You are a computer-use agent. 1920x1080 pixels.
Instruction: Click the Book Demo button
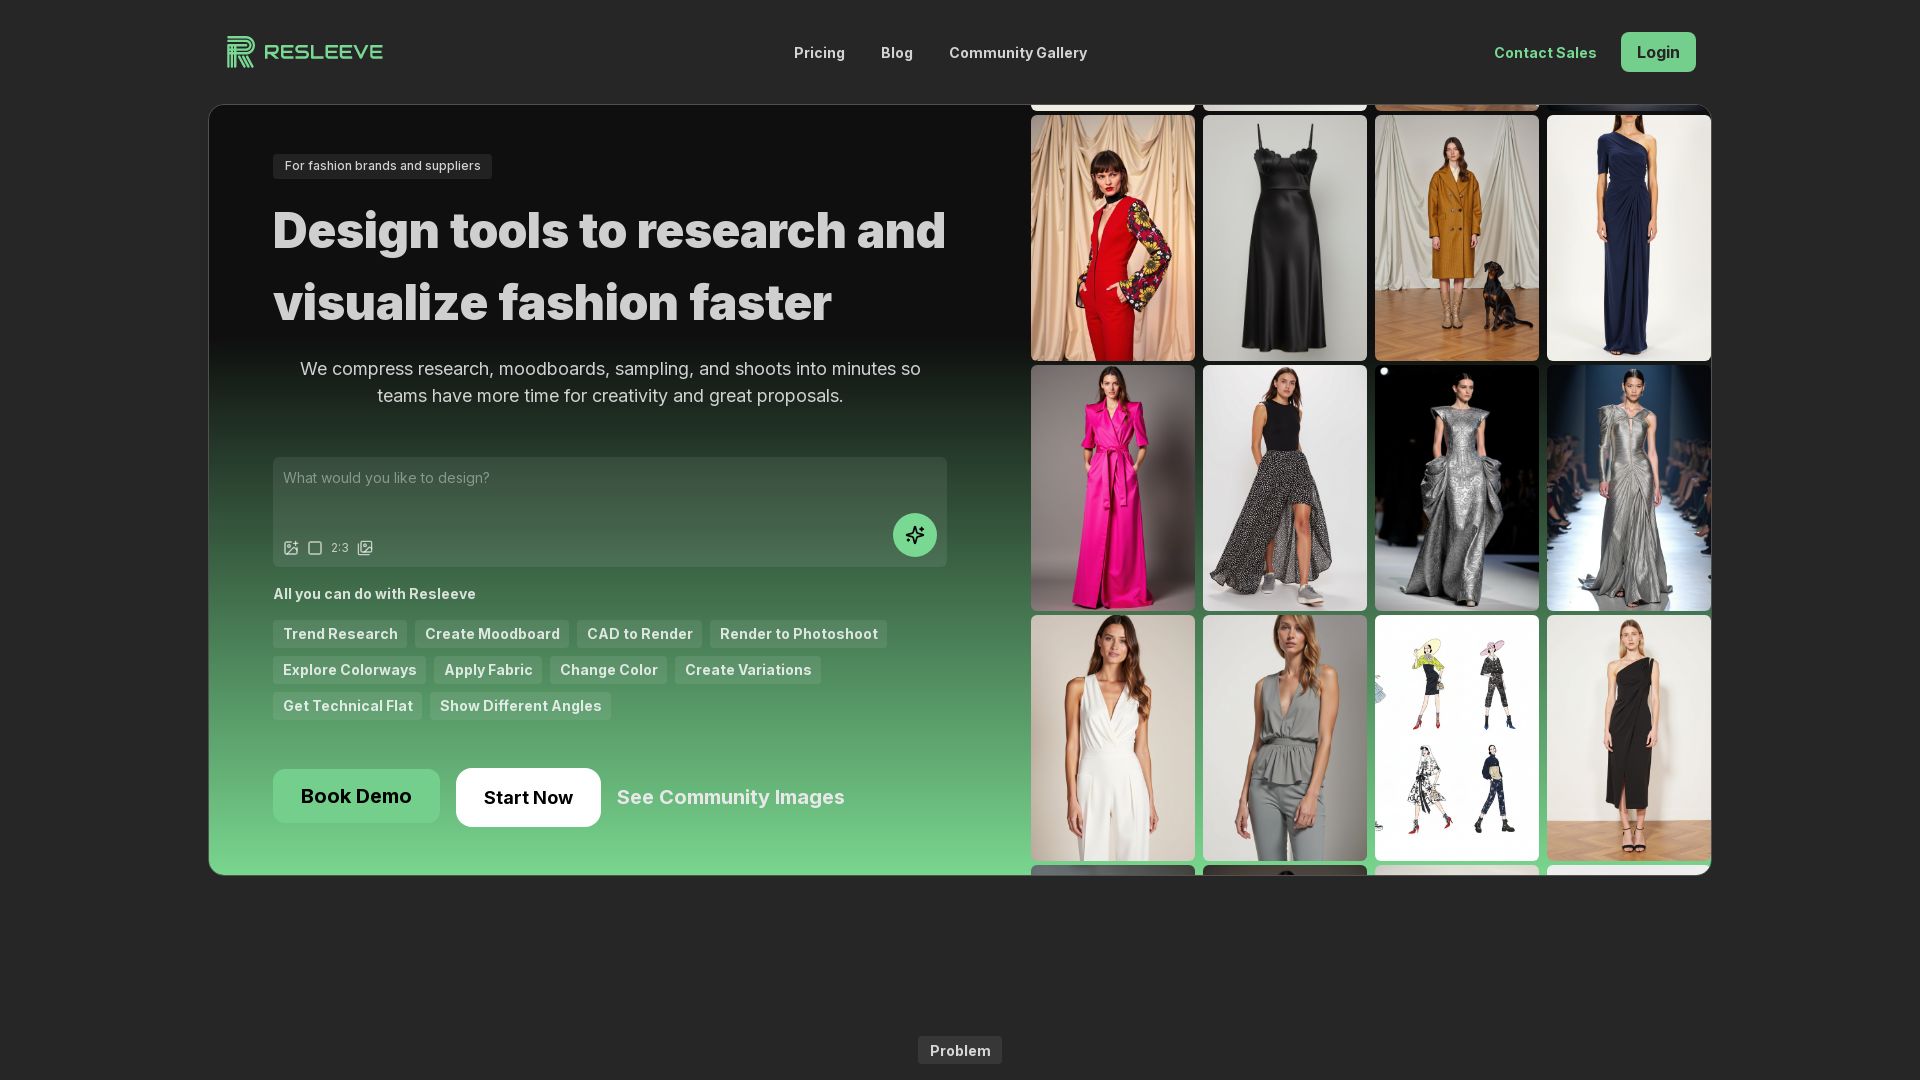(356, 796)
